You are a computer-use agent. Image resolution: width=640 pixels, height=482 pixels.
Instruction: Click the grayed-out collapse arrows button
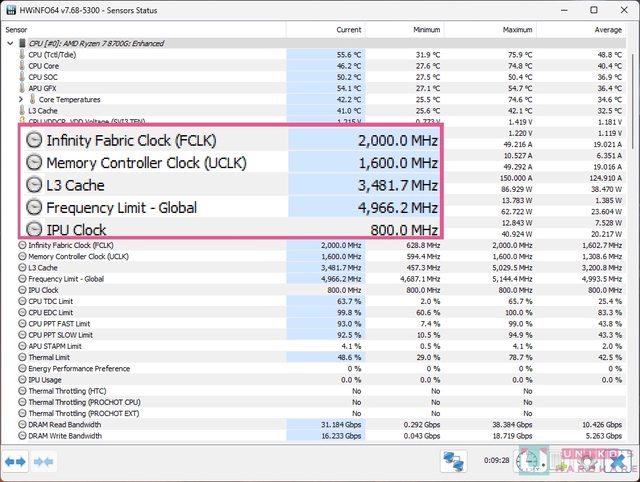(43, 461)
